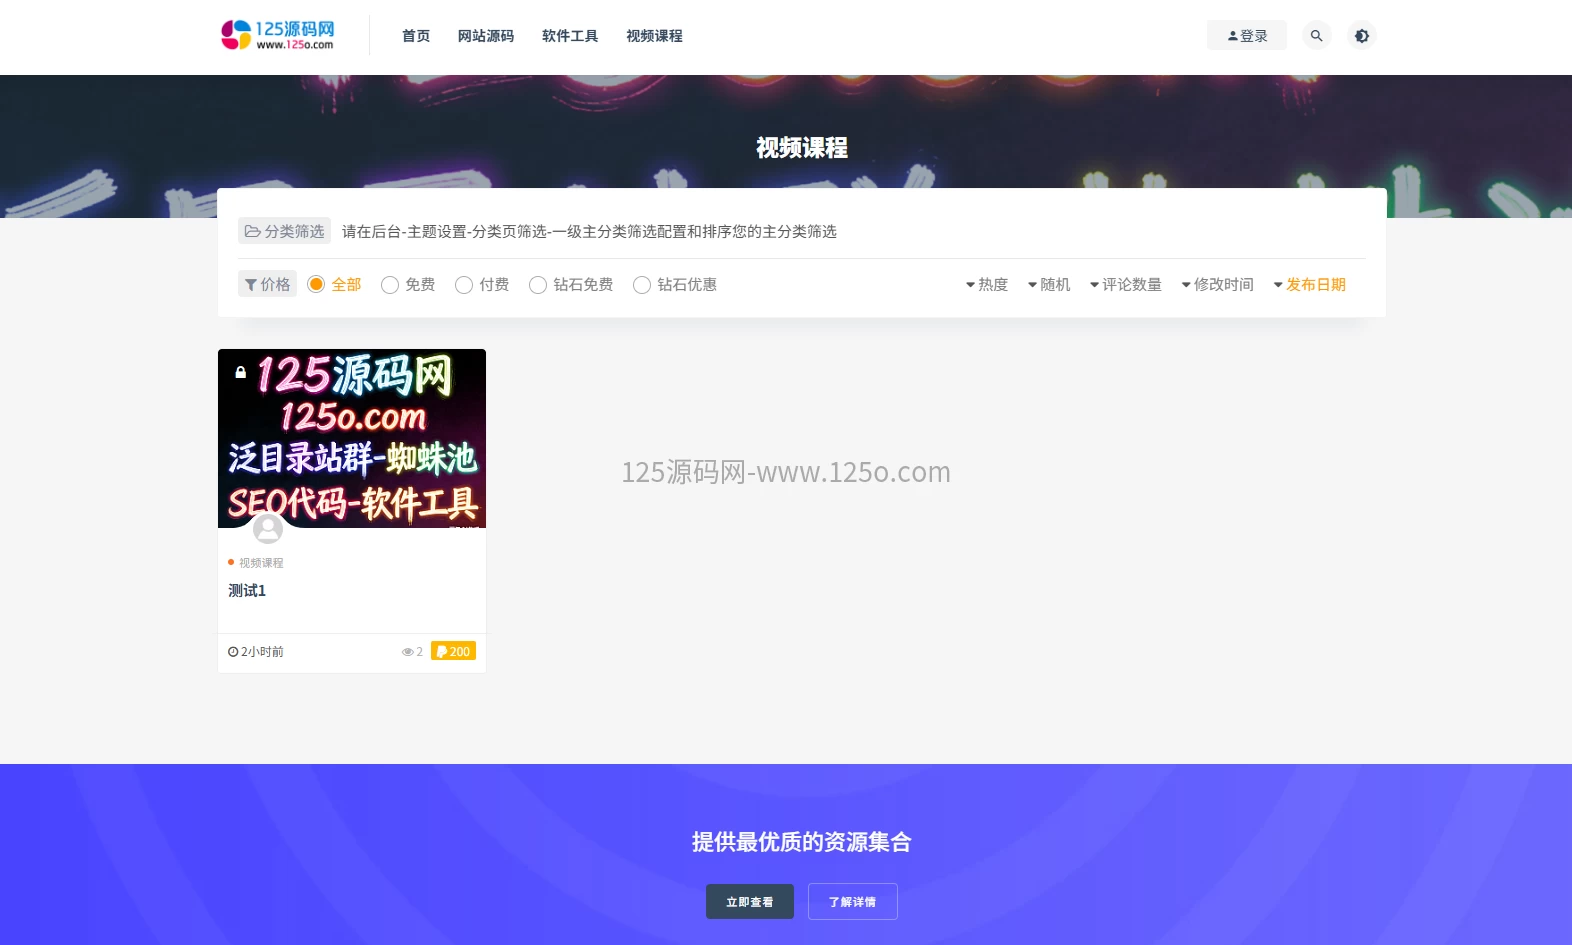Image resolution: width=1572 pixels, height=945 pixels.
Task: Click the 200 price badge
Action: (x=453, y=651)
